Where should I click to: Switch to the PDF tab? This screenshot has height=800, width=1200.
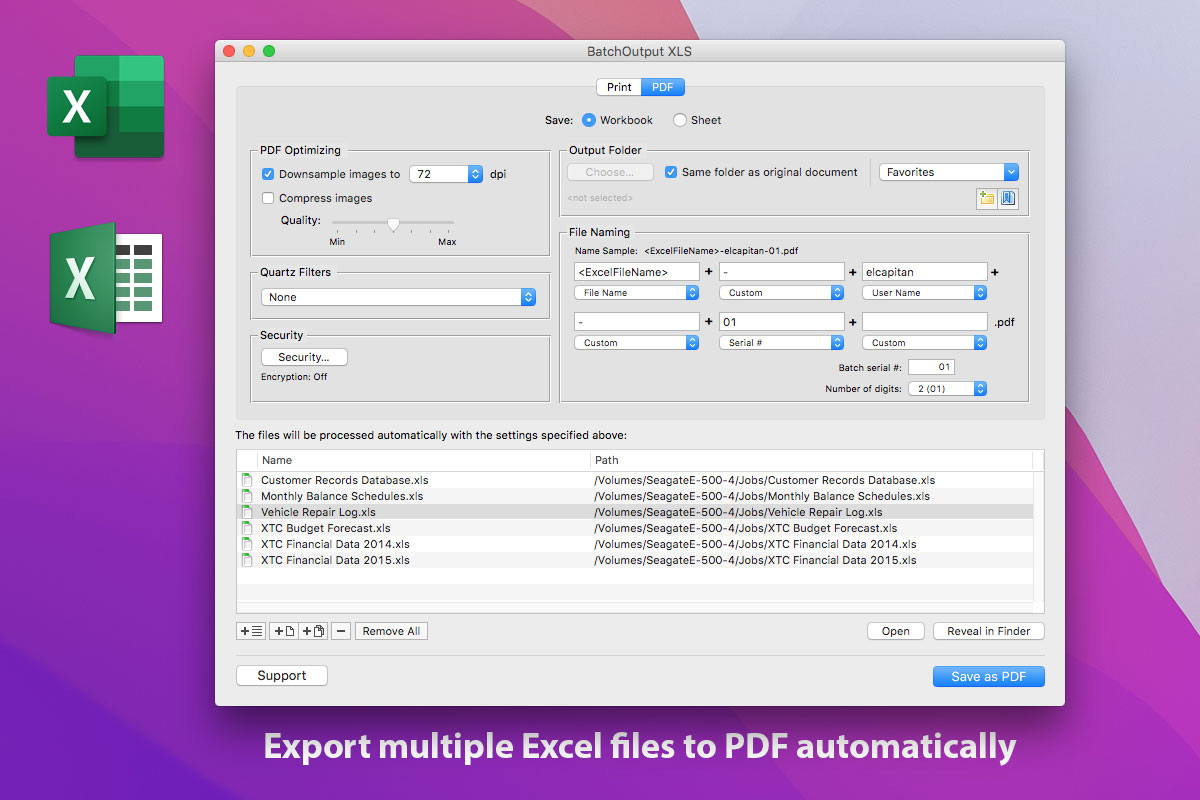[x=663, y=87]
